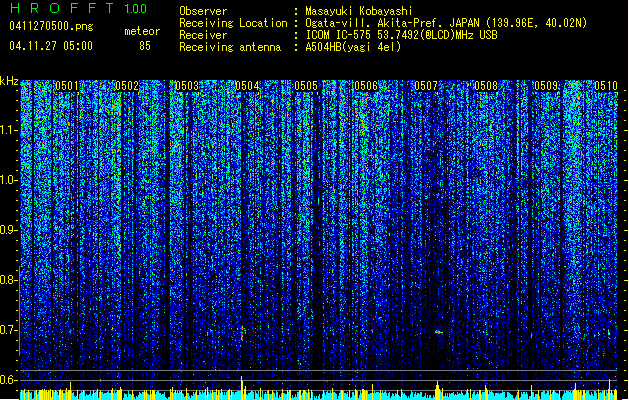Click the 1.0 kHz axis label
The width and height of the screenshot is (629, 400).
coord(9,180)
